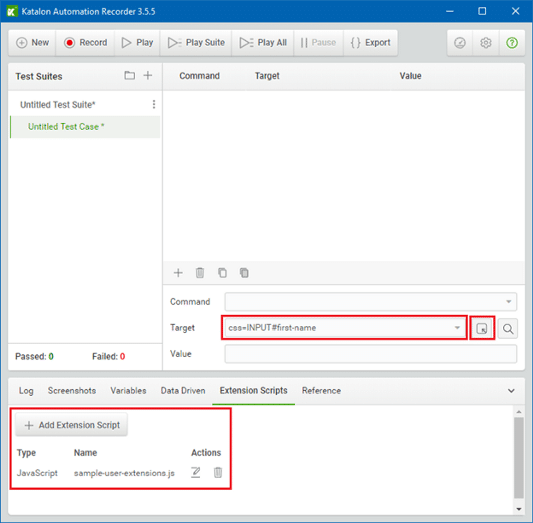The height and width of the screenshot is (523, 533).
Task: Run Play Suite
Action: pos(196,43)
